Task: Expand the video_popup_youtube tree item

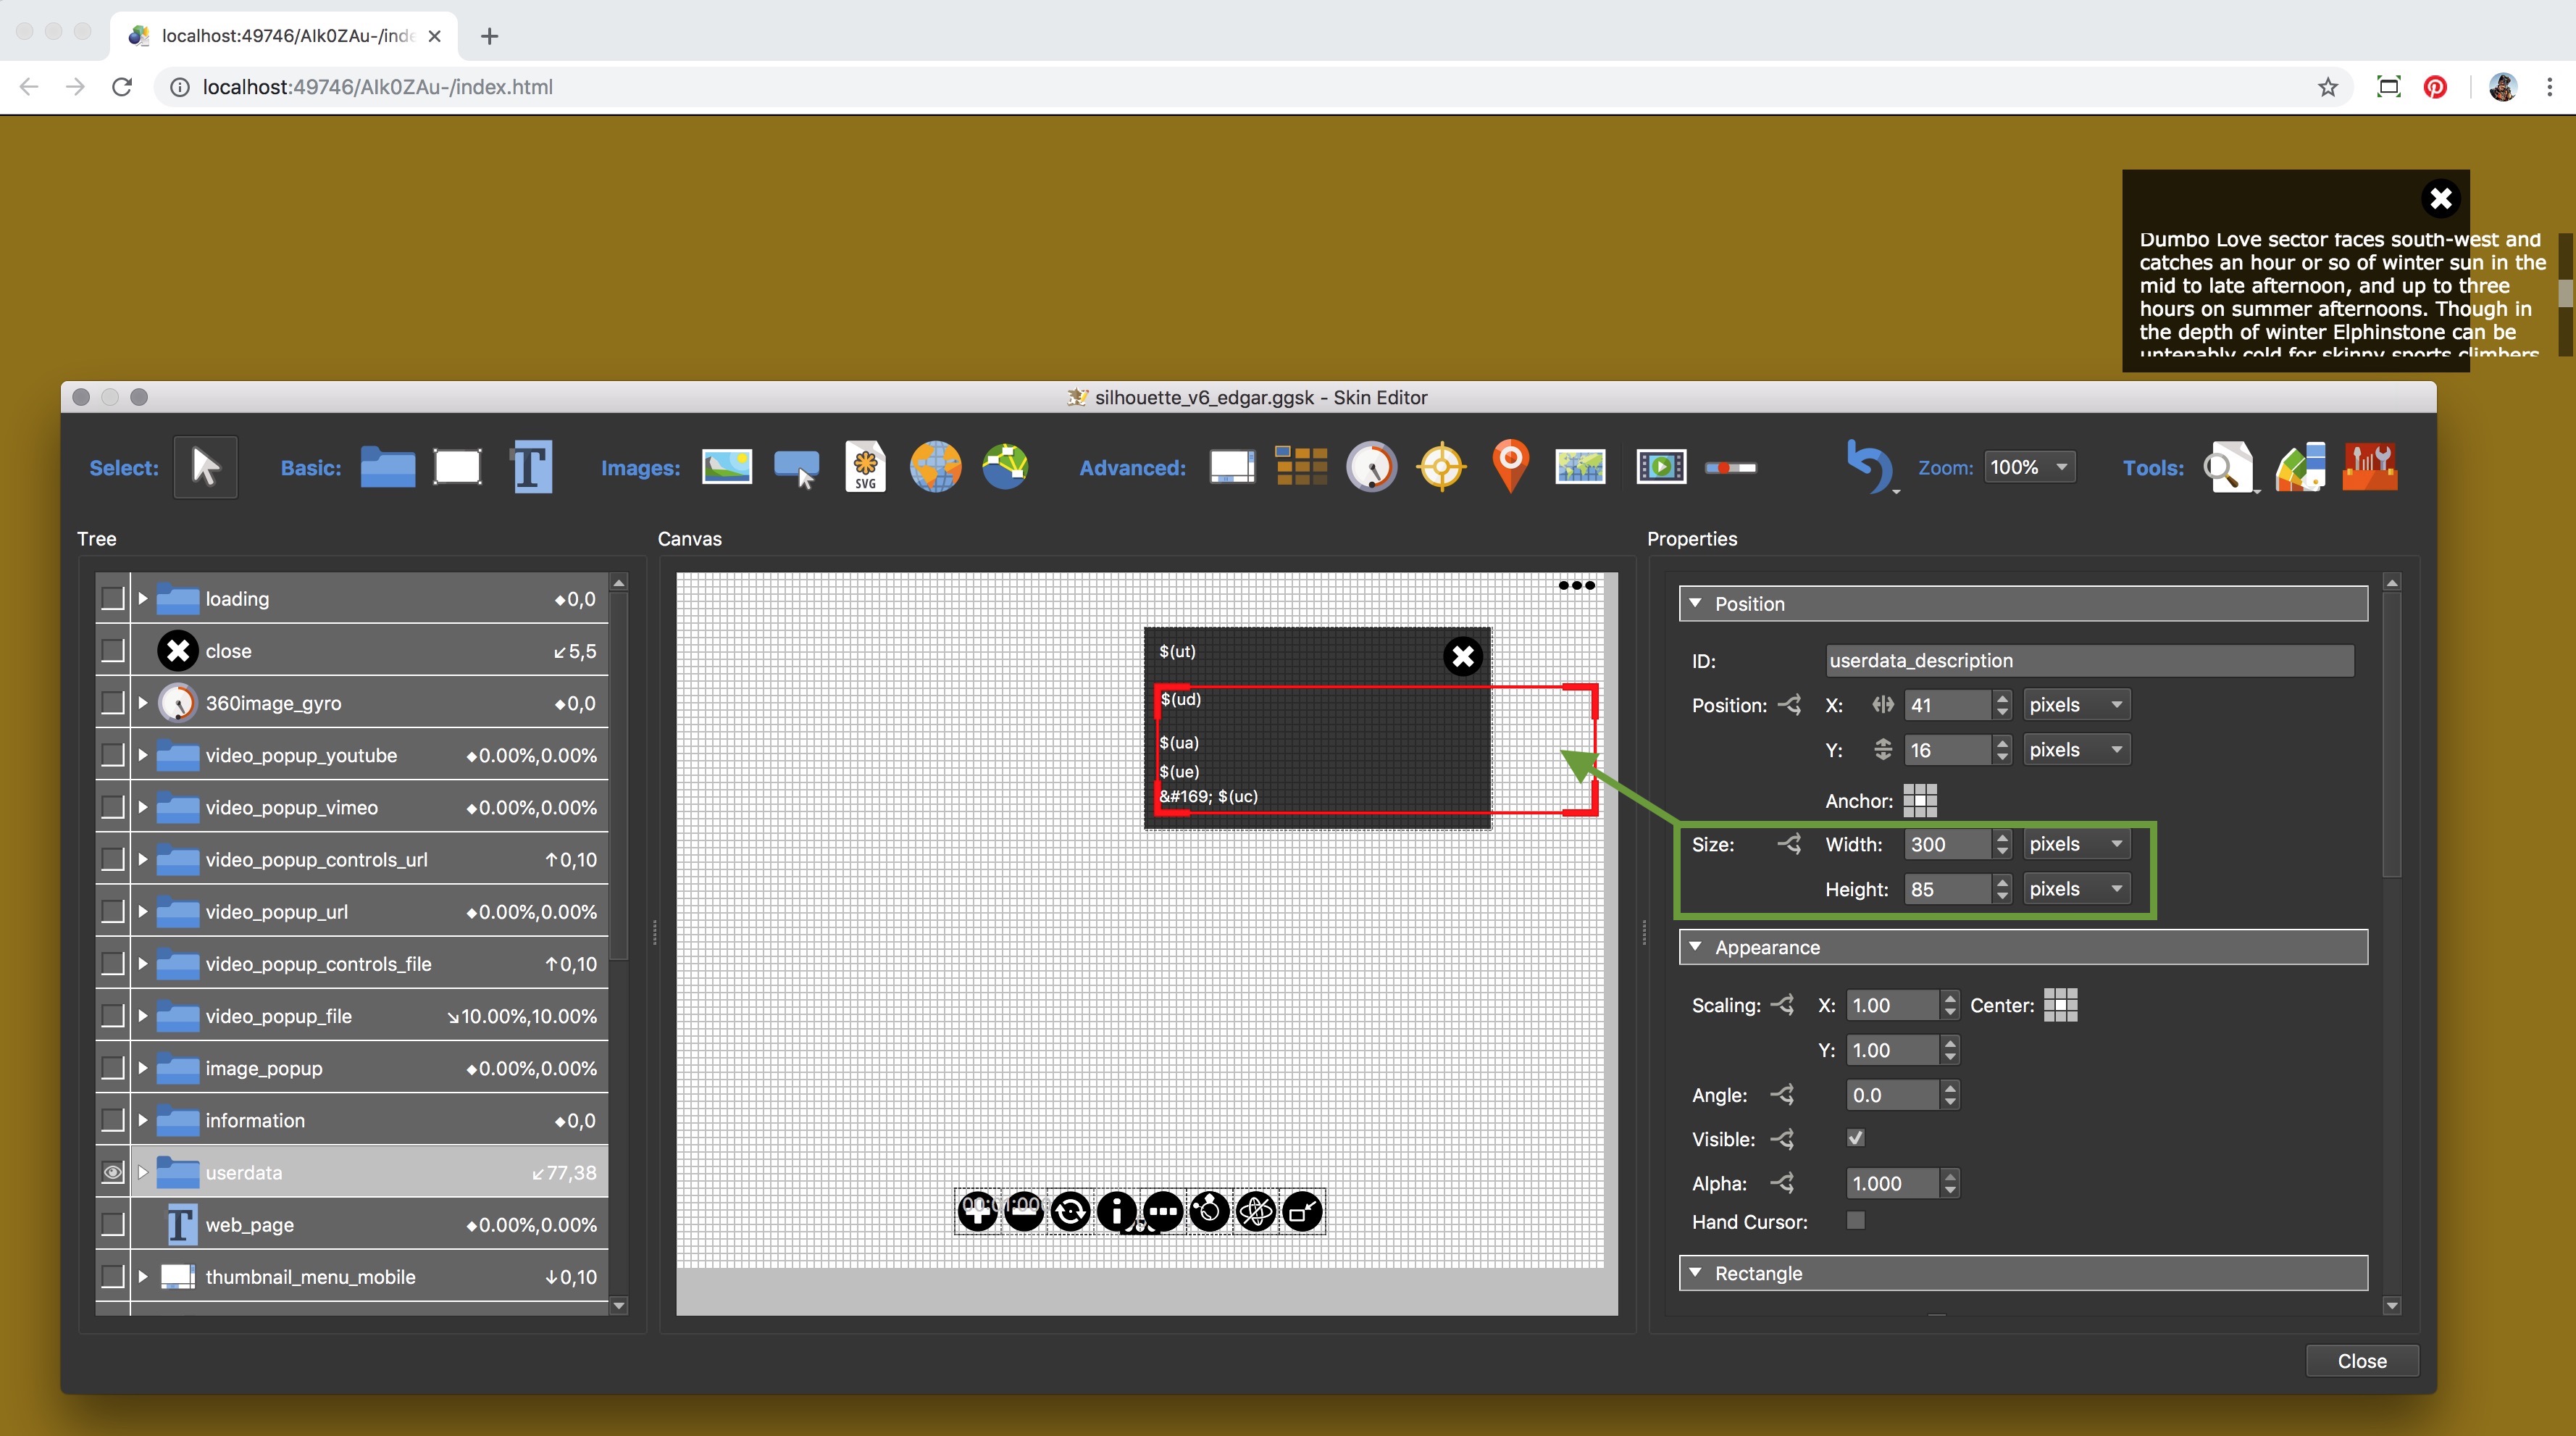Action: 141,755
